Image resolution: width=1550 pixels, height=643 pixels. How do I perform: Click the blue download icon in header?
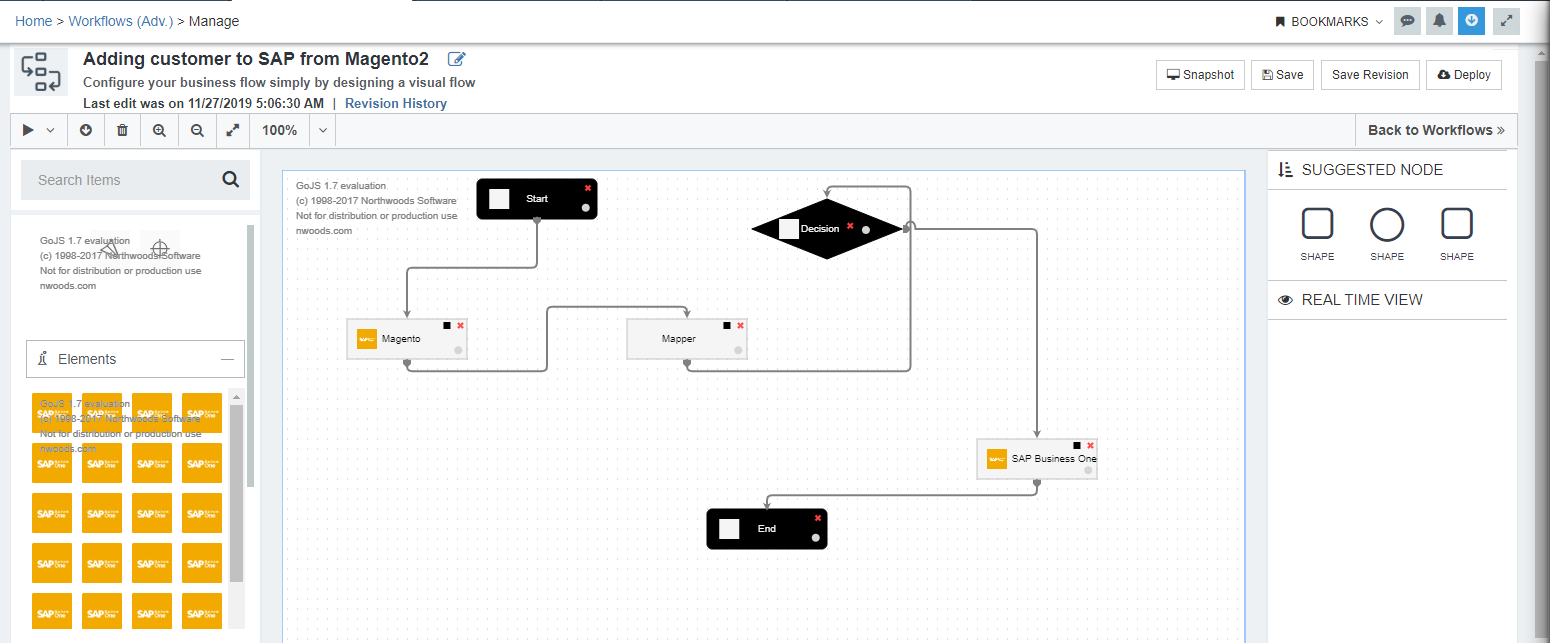pos(1471,21)
